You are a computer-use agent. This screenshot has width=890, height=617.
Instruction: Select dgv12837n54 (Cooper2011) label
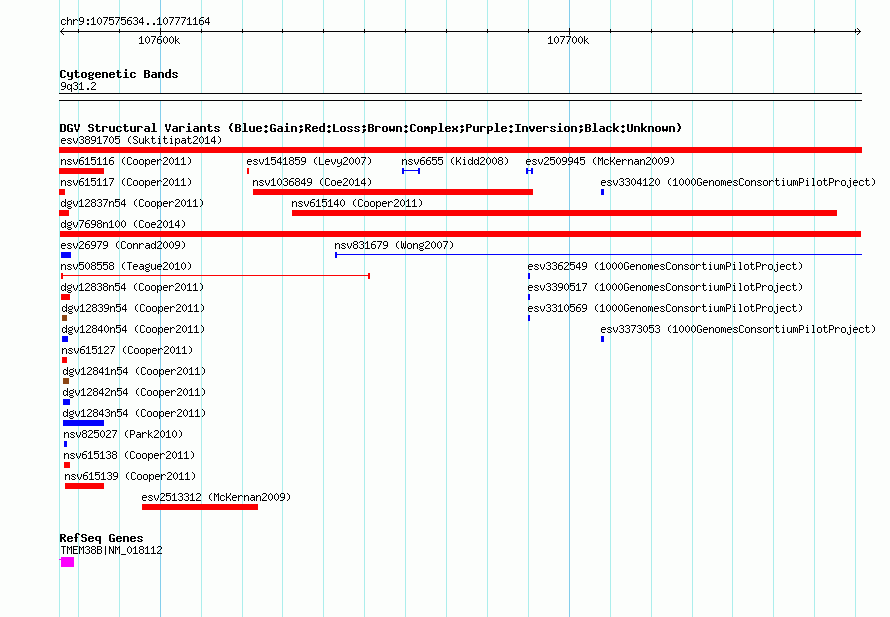click(132, 203)
